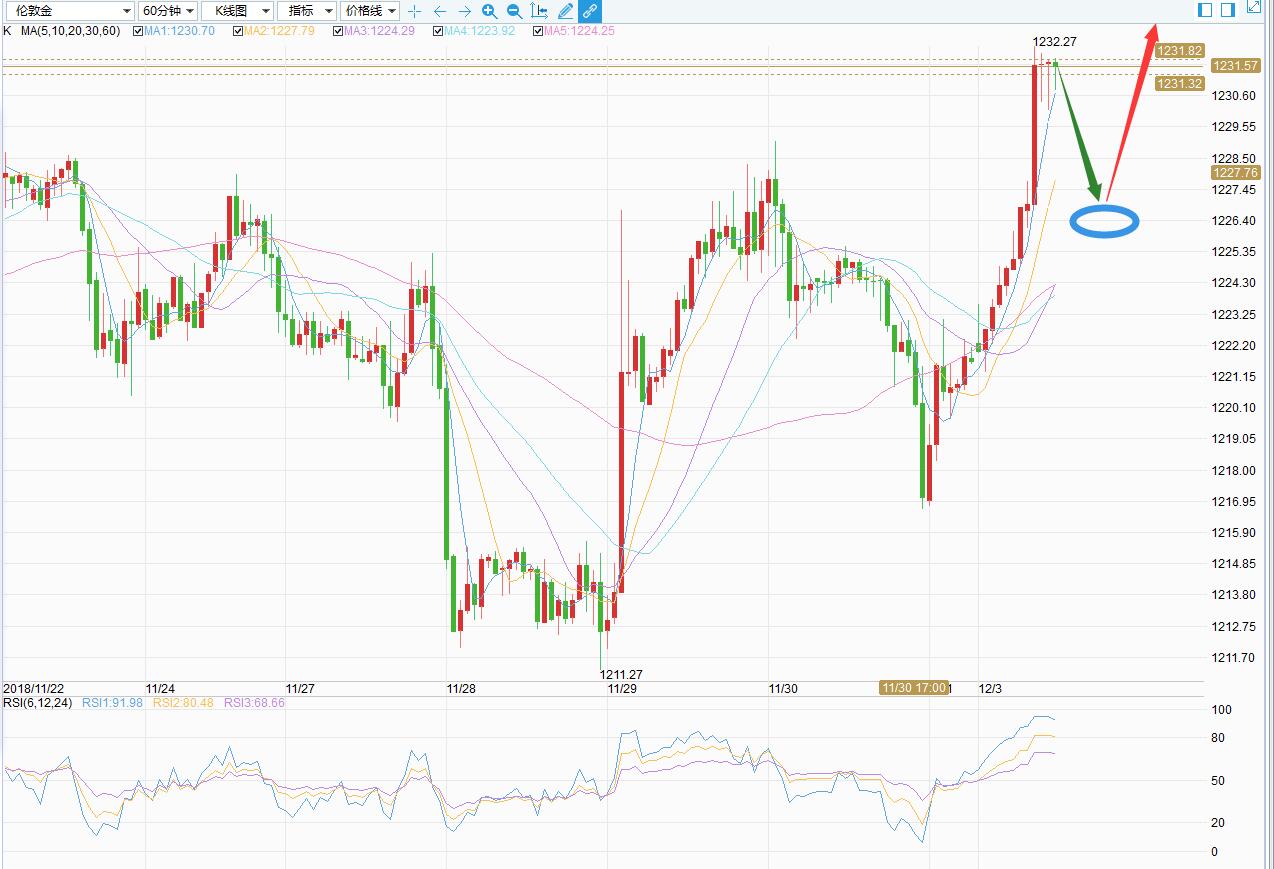Activate the crosshair cursor tool
This screenshot has height=869, width=1274.
tap(415, 11)
